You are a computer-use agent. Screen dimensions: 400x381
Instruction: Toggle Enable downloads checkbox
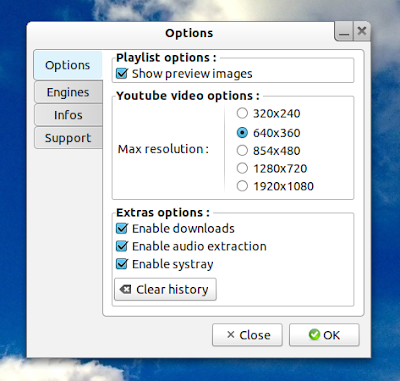click(x=122, y=229)
